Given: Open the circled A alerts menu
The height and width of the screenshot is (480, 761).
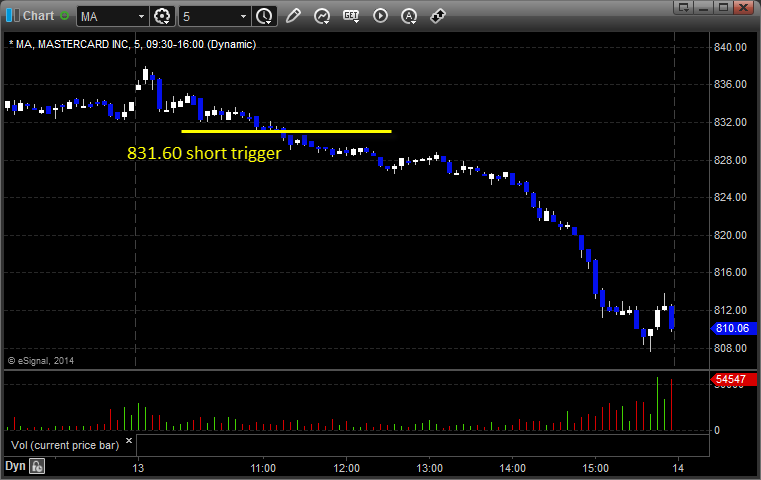Looking at the screenshot, I should pyautogui.click(x=409, y=16).
